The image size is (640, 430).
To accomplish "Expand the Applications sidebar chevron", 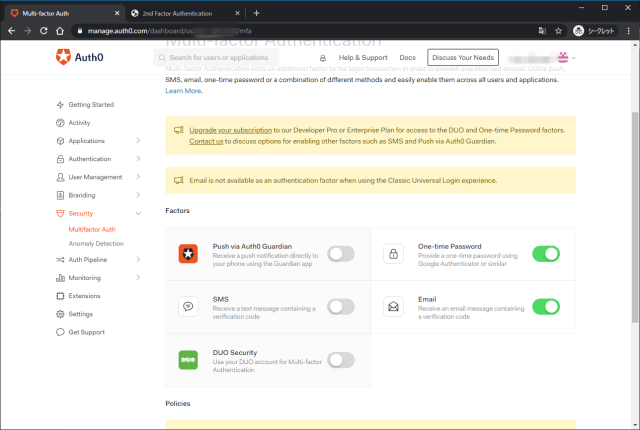I will 138,141.
